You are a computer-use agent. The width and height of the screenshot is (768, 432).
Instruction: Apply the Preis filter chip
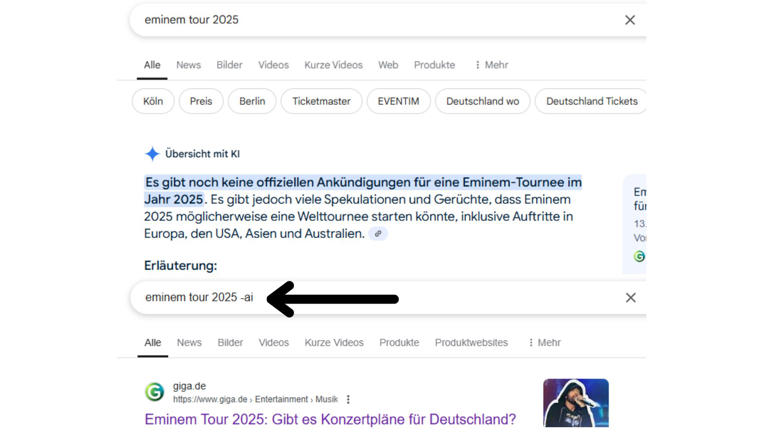pyautogui.click(x=201, y=101)
